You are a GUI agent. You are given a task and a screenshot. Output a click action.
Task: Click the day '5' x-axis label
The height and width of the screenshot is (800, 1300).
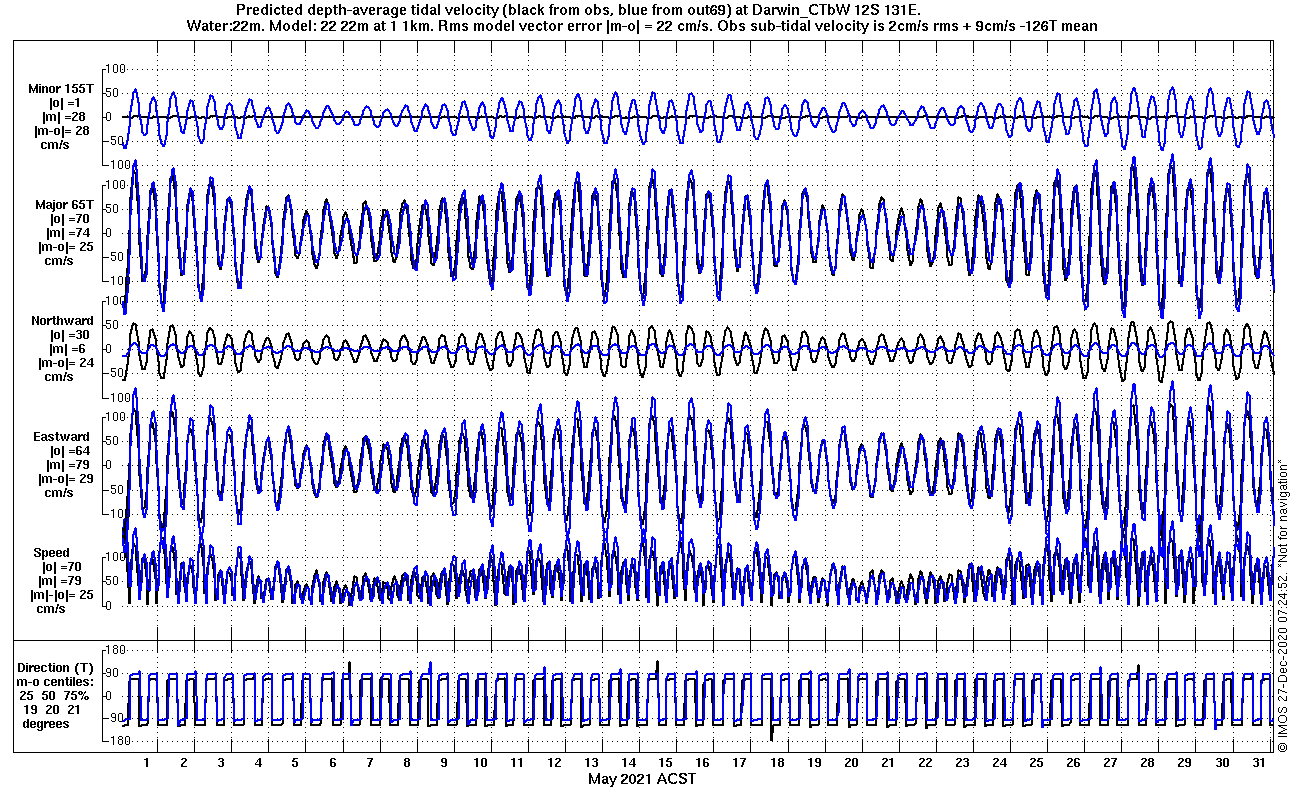coord(295,763)
